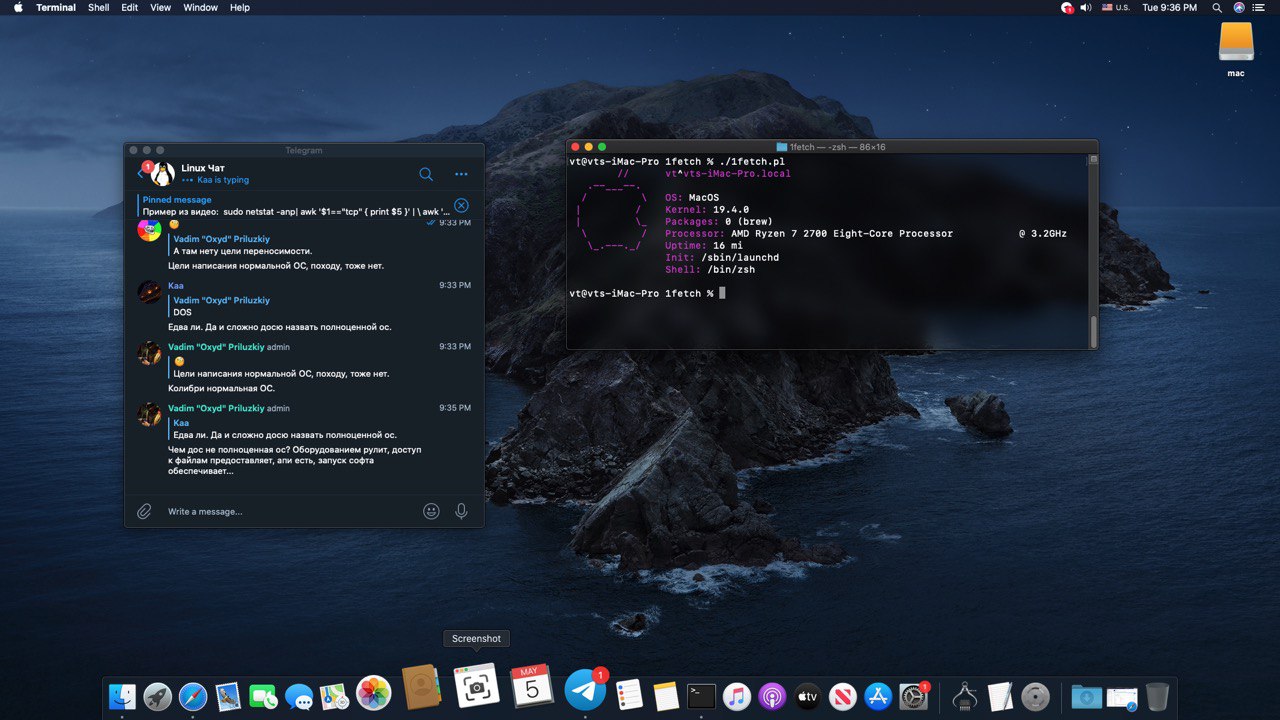Attach a file with the paperclip icon
Image resolution: width=1280 pixels, height=720 pixels.
point(144,511)
